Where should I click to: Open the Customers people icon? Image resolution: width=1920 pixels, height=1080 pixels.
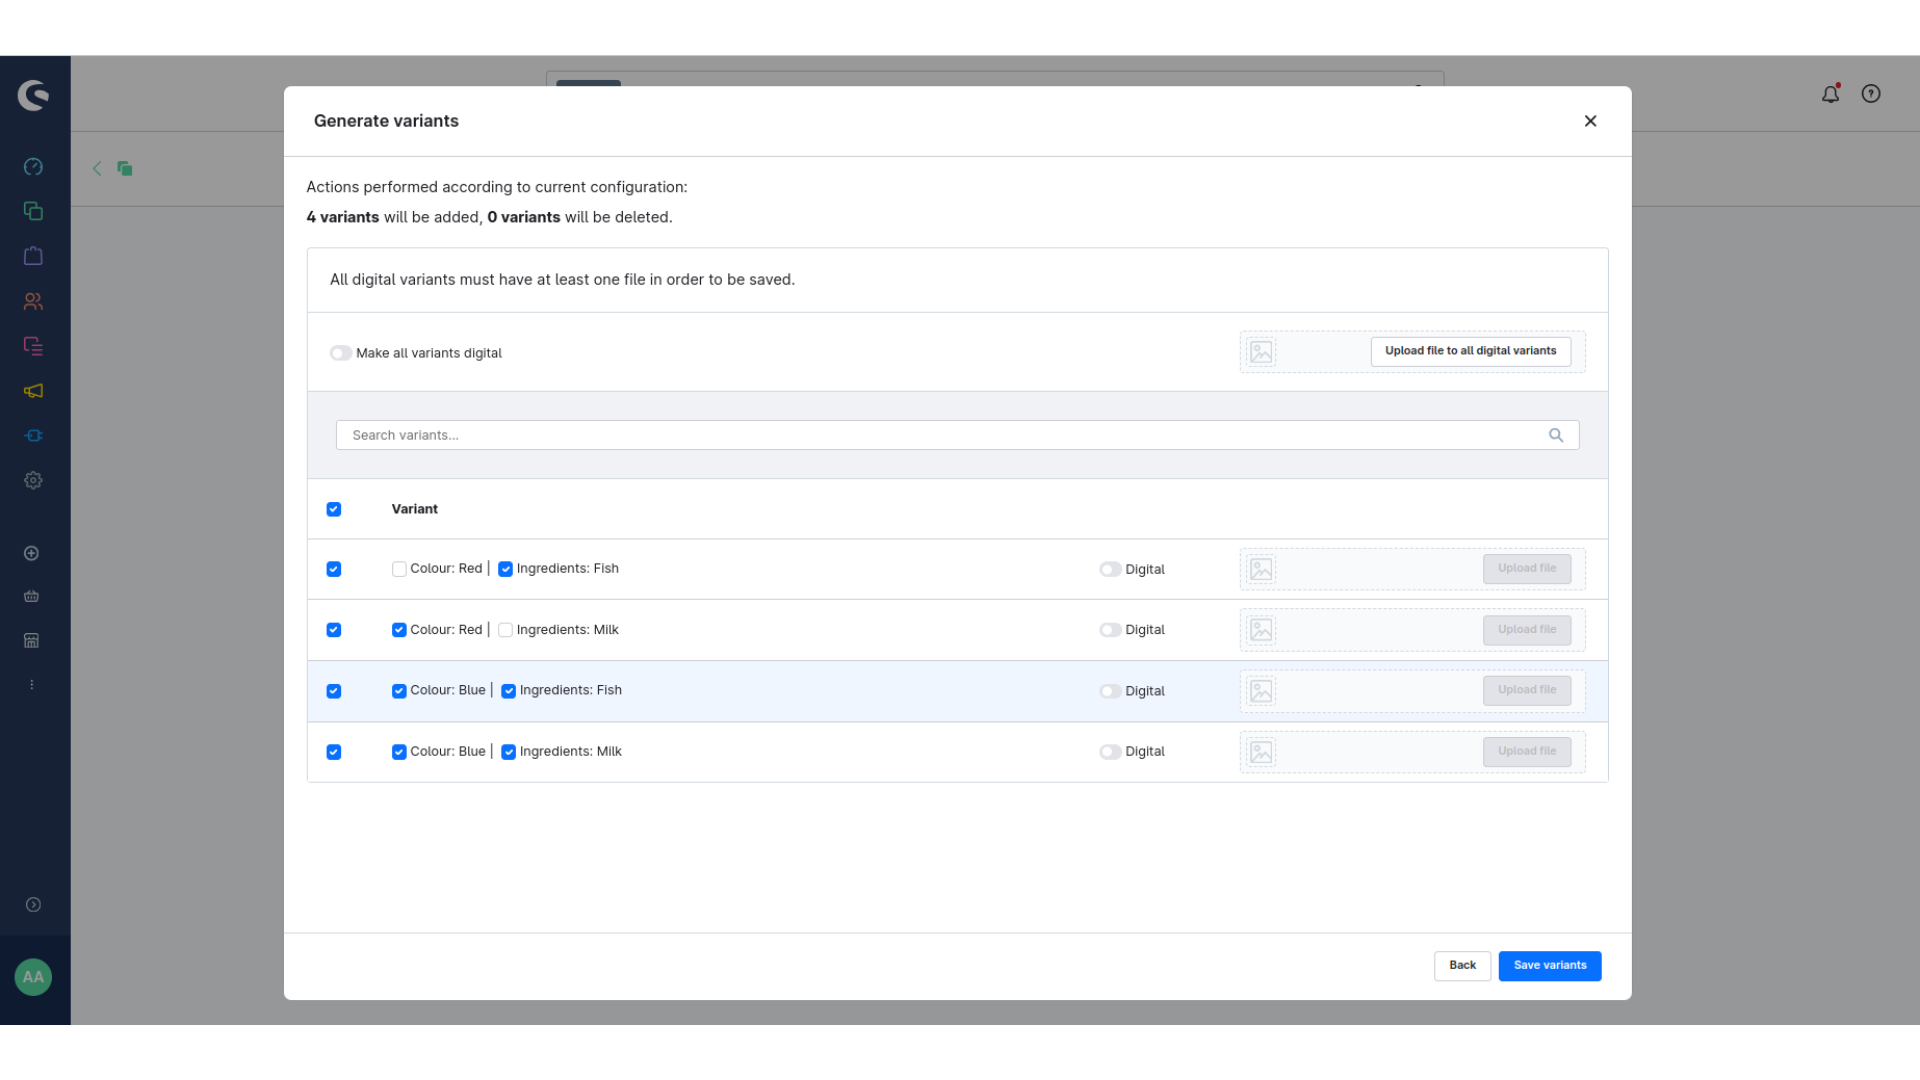[33, 301]
